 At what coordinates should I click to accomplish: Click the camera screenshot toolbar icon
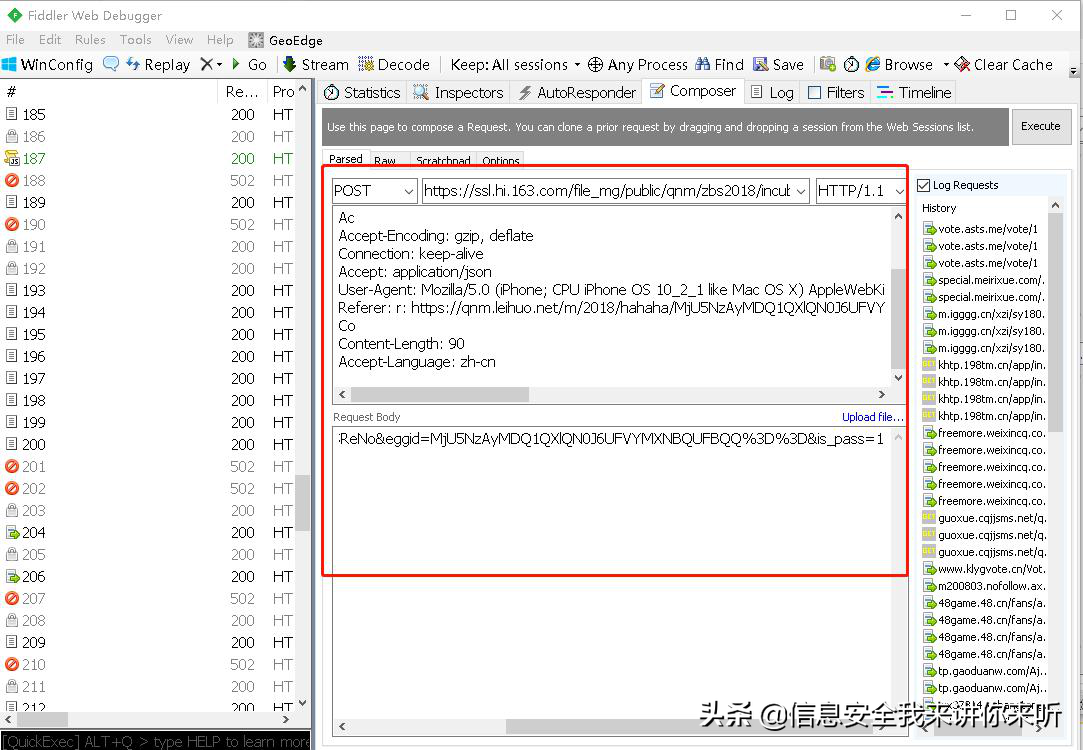(x=827, y=64)
